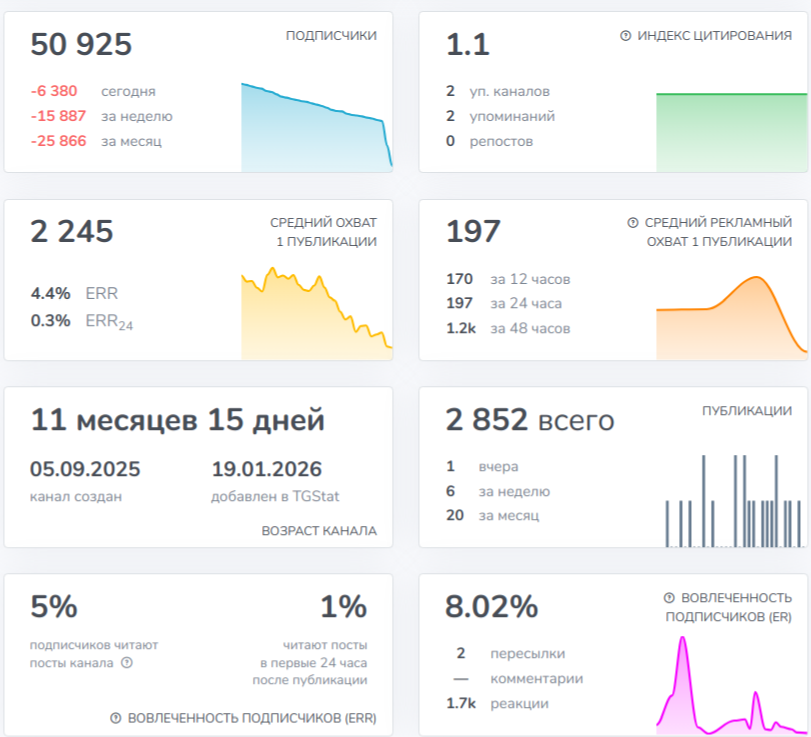Click help icon beside ВОВЛЕЧЕННОСТЬ ПОДПИСЧИКОВ (ERR)
Image resolution: width=811 pixels, height=737 pixels.
[x=116, y=718]
